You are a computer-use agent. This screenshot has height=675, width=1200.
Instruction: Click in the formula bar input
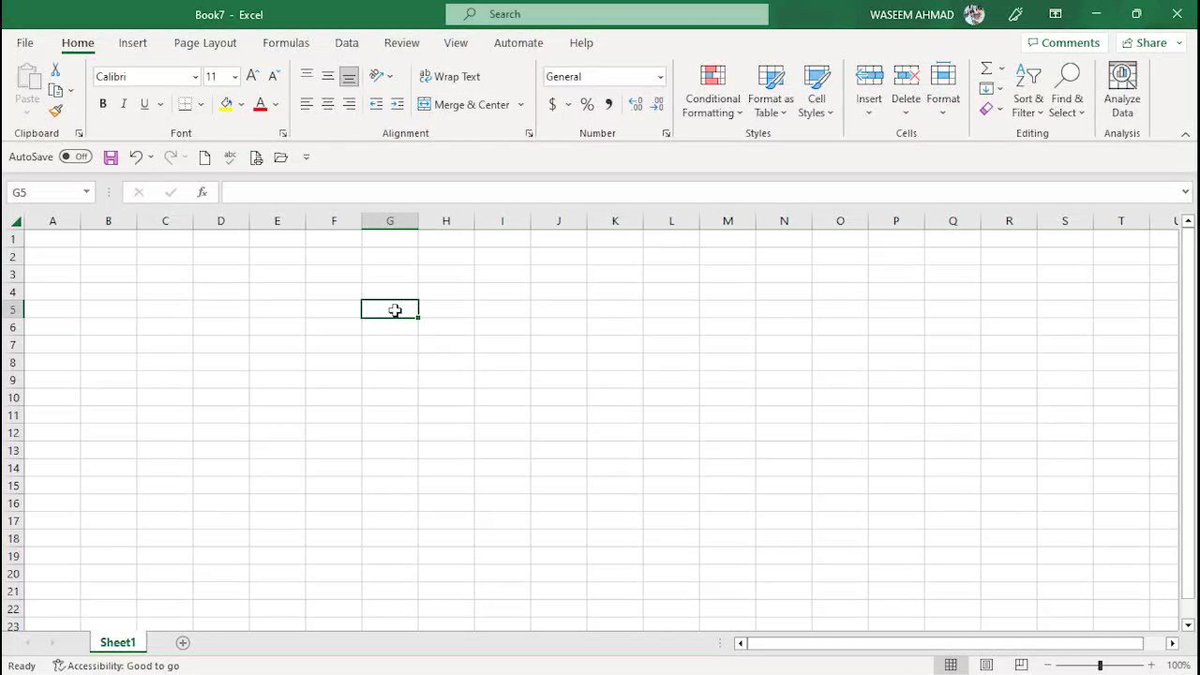(700, 192)
